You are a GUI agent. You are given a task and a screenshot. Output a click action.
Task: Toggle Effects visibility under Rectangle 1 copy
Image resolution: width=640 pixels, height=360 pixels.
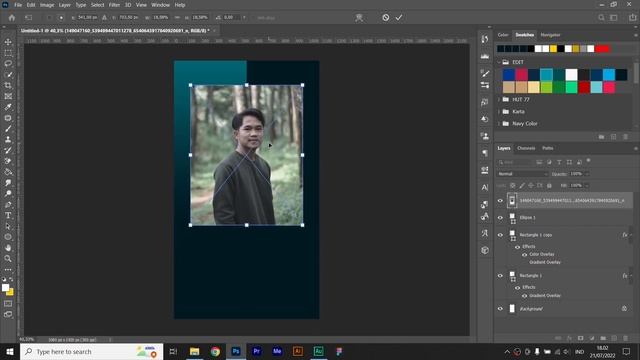point(517,247)
